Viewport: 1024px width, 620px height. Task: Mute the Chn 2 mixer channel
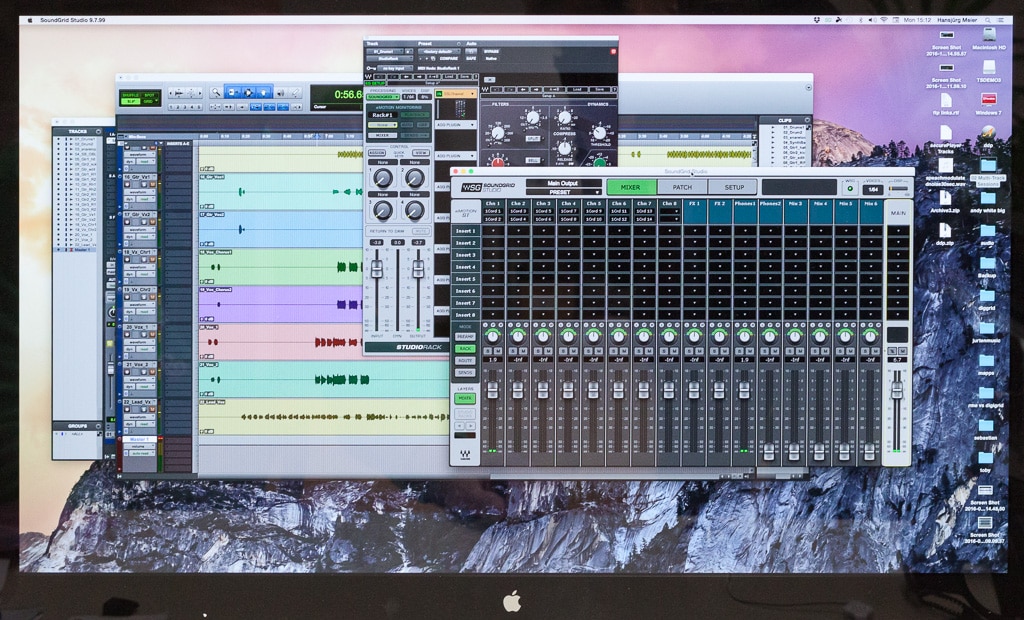(524, 350)
